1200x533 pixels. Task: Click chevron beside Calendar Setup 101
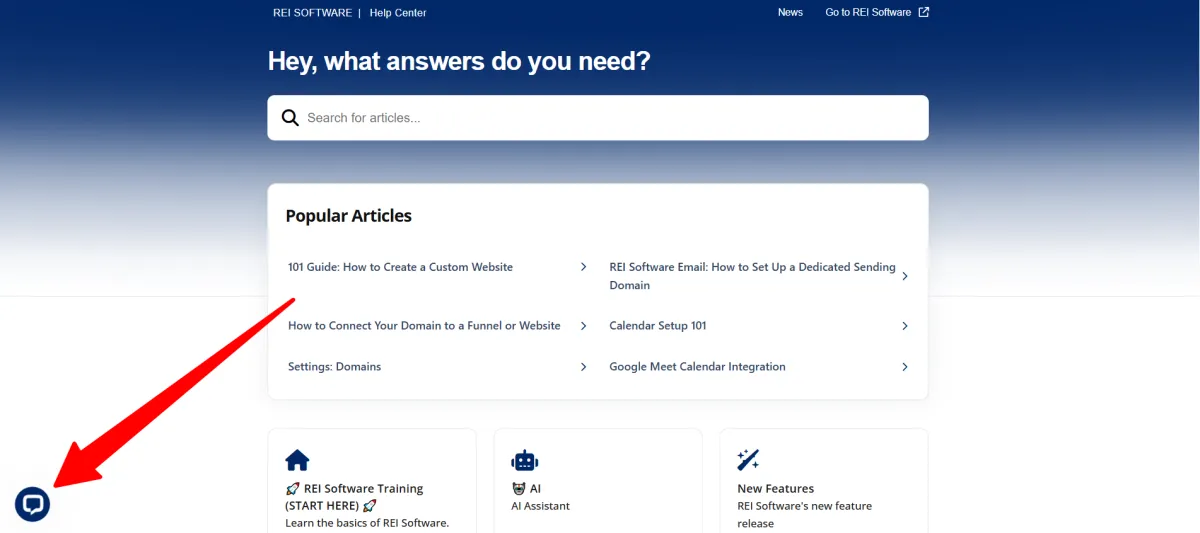tap(904, 326)
